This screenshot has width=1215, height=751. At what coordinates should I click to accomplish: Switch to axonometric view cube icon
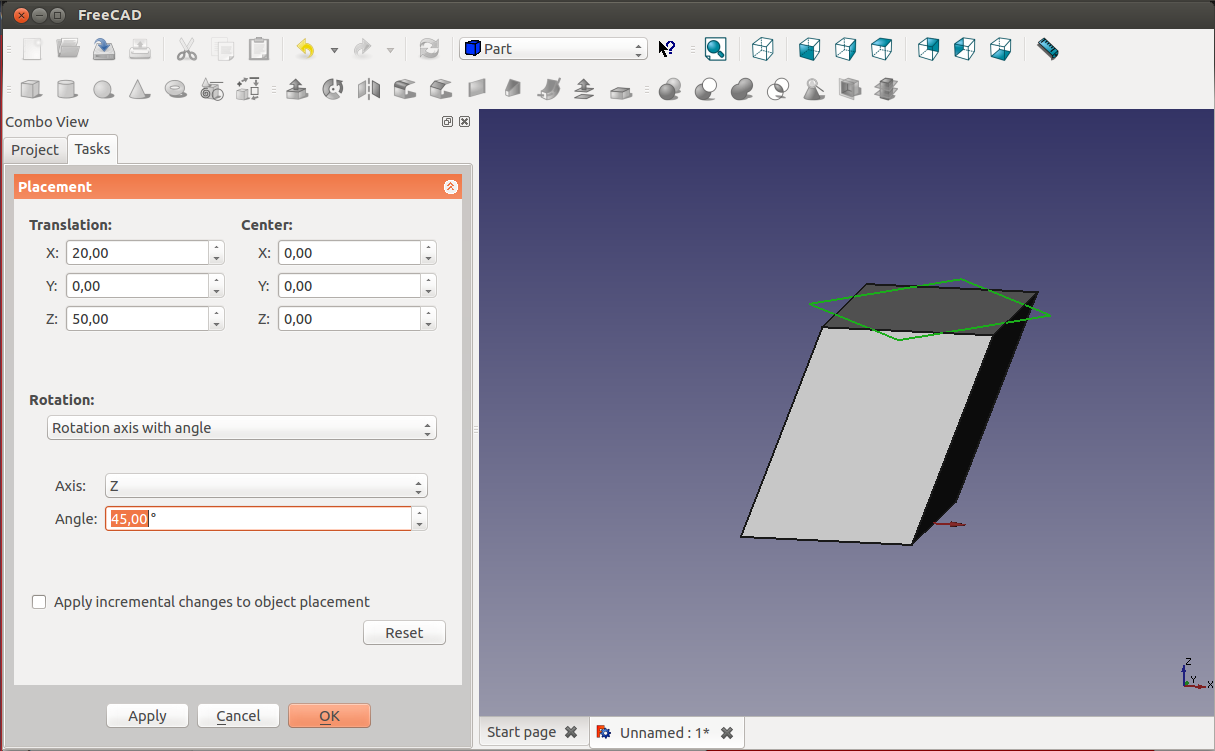tap(763, 48)
